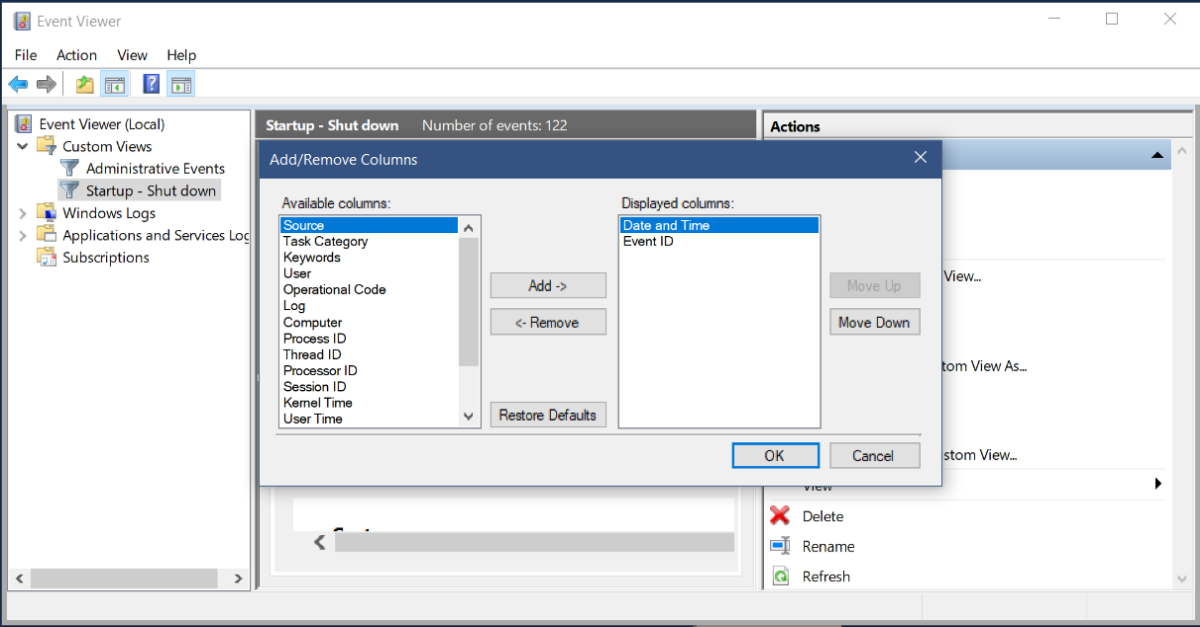Viewport: 1200px width, 627px height.
Task: Click the up-one-level folder toolbar icon
Action: 85,85
